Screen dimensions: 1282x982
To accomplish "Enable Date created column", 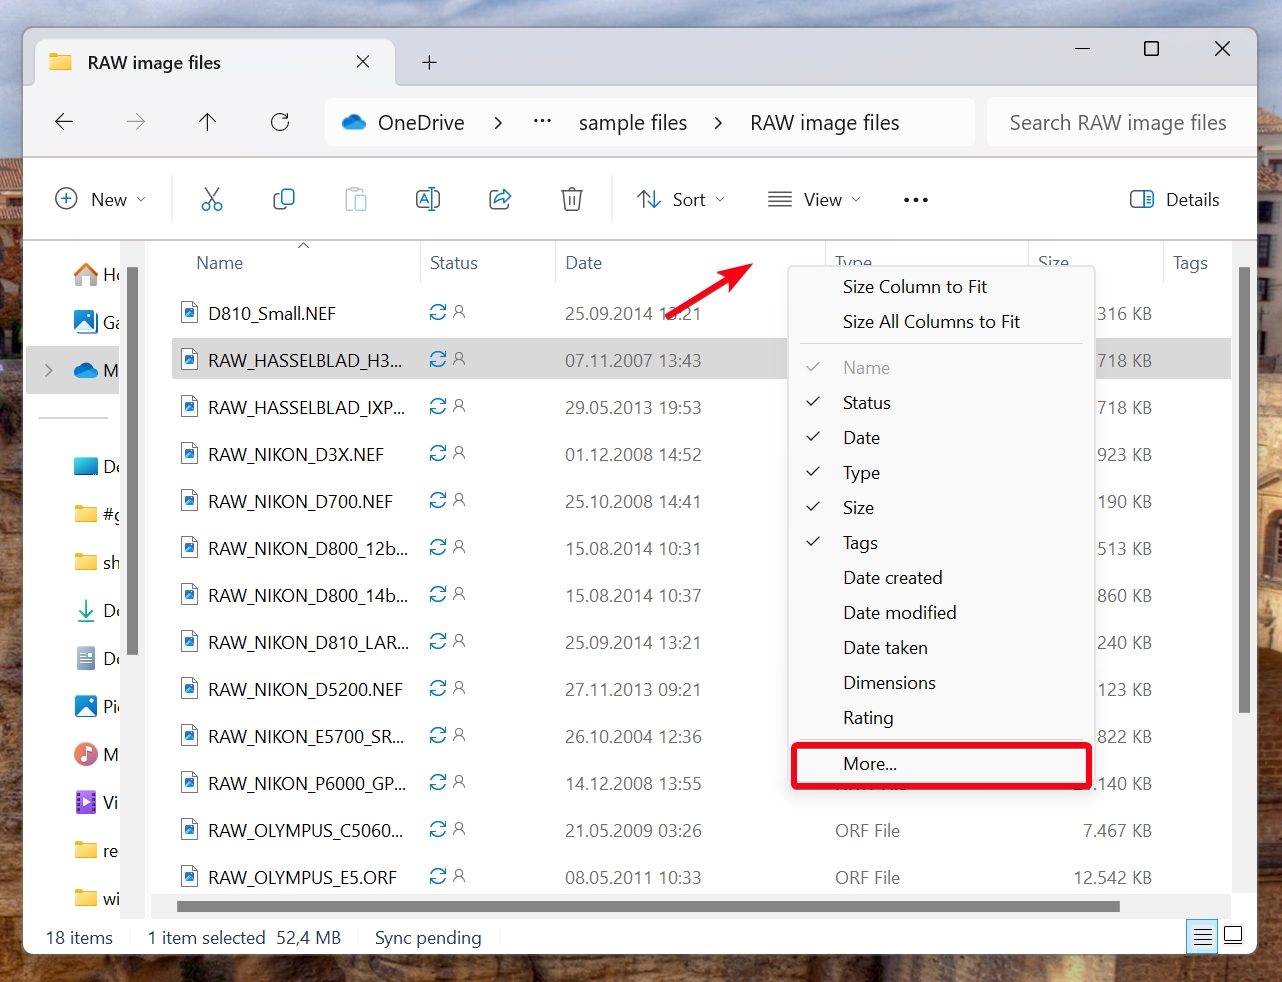I will [x=940, y=577].
